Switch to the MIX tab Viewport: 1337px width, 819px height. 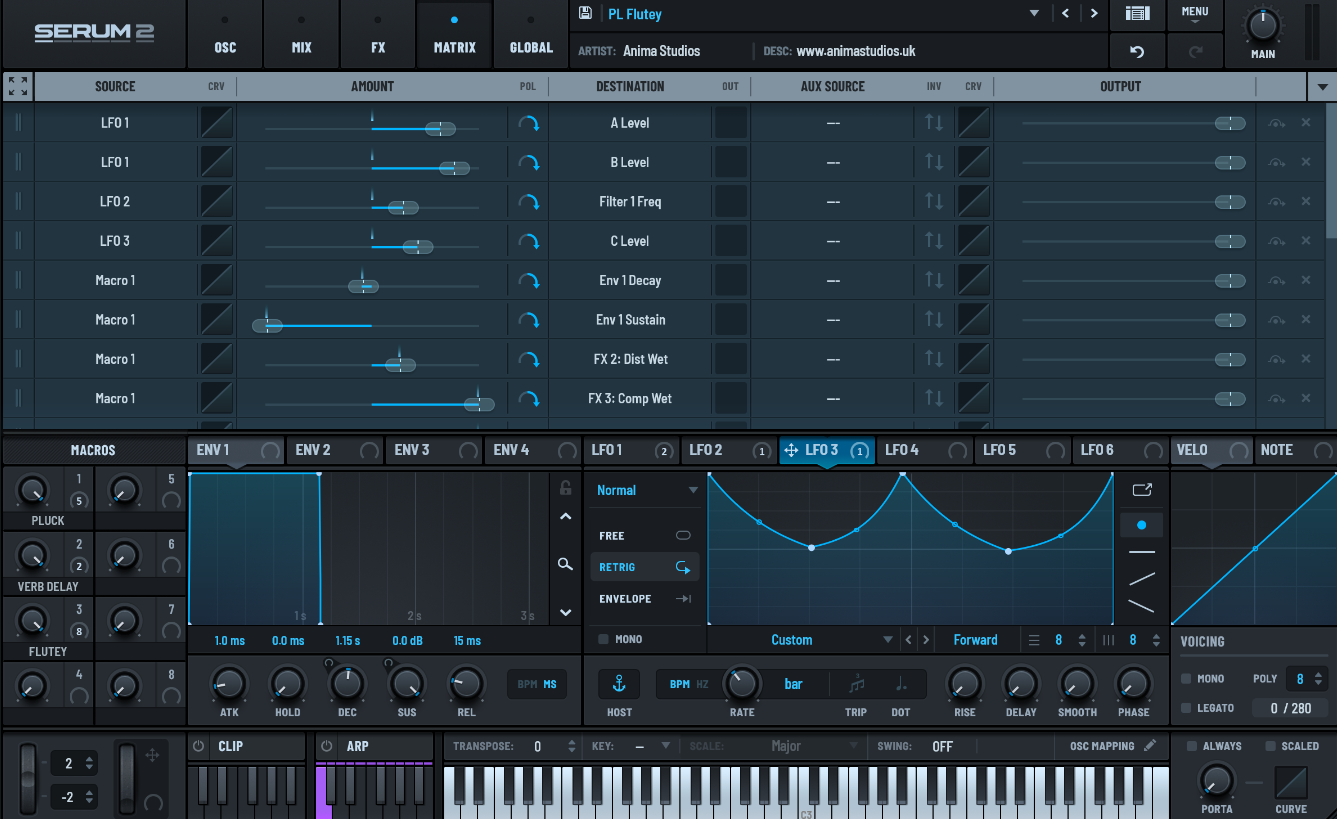(301, 34)
